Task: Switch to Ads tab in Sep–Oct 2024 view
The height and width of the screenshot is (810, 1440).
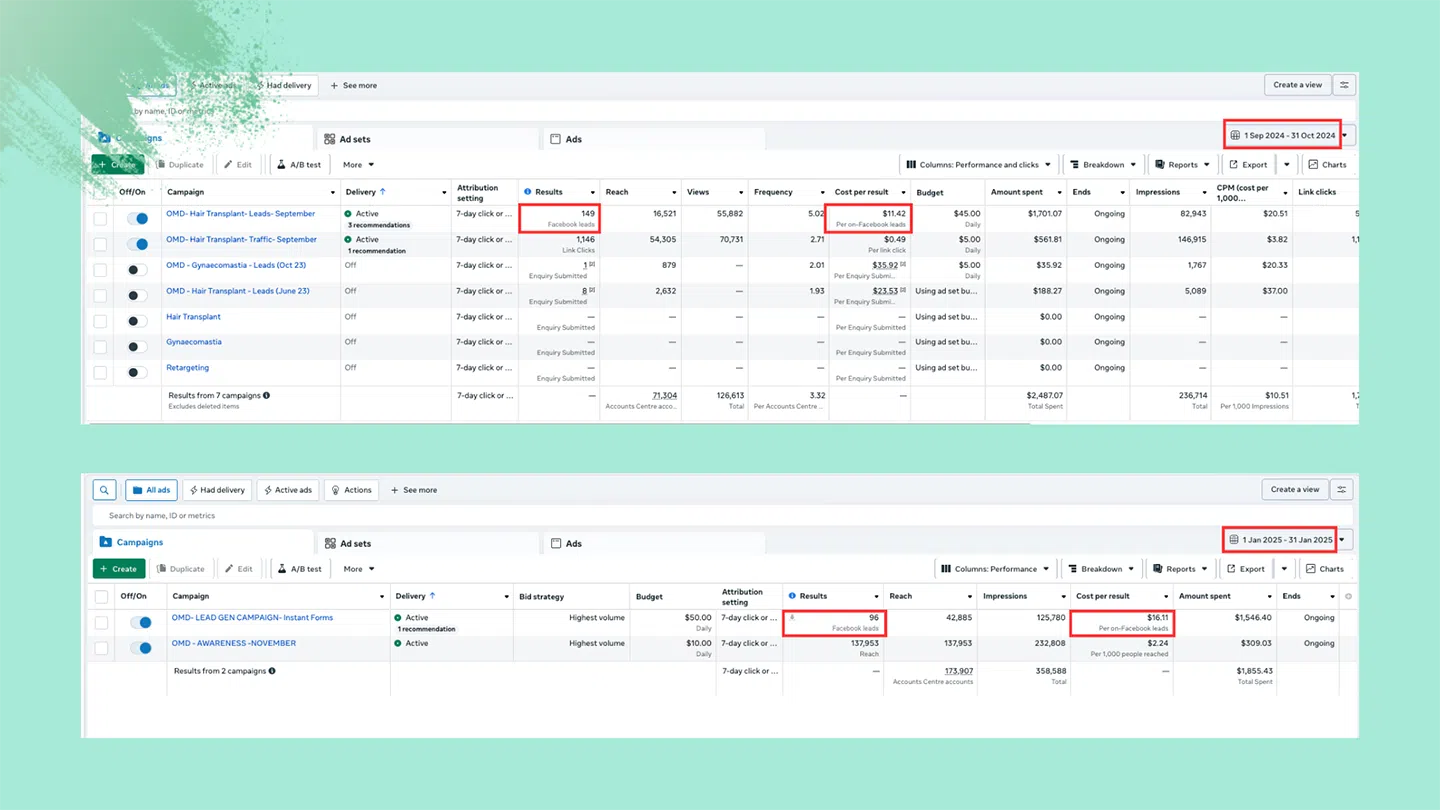Action: [654, 139]
